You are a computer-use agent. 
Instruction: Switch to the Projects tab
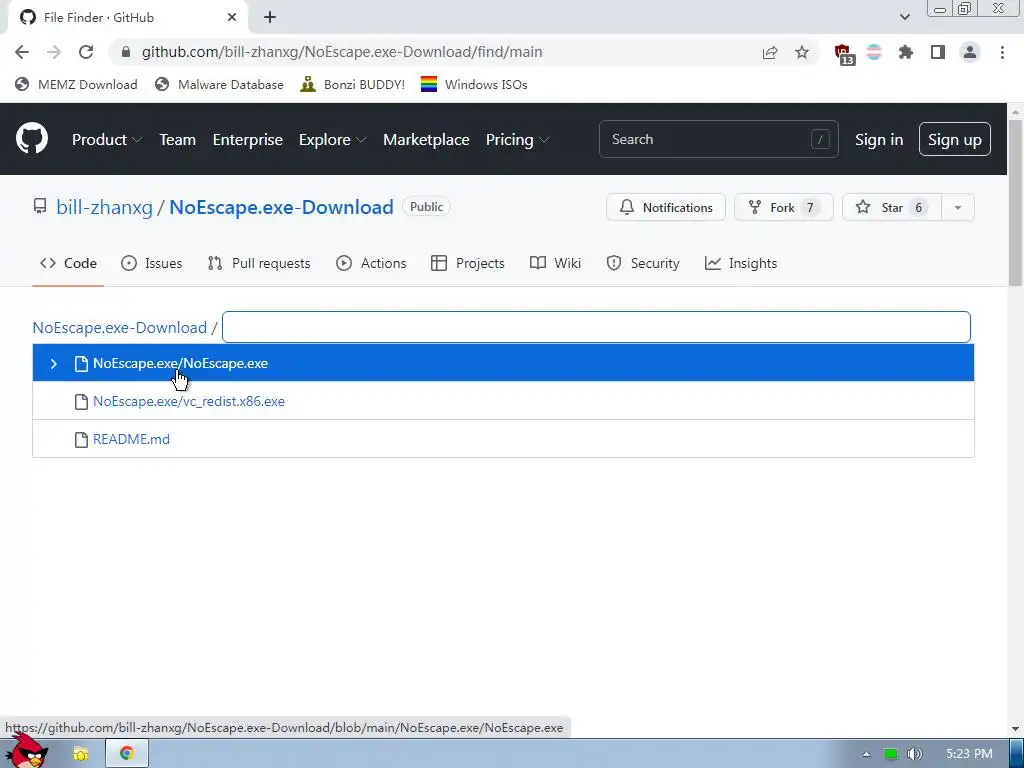(x=468, y=263)
